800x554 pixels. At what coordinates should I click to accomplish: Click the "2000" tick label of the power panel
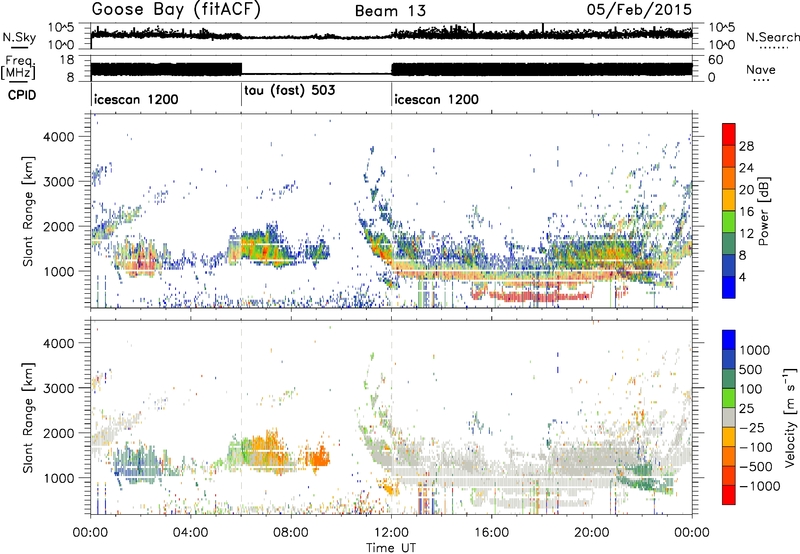pyautogui.click(x=59, y=226)
